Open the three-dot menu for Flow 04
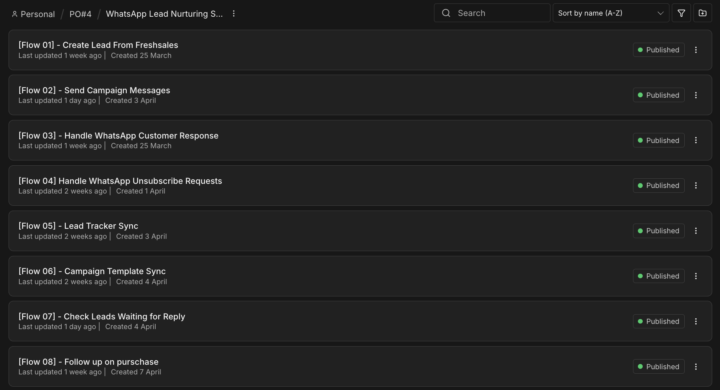Image resolution: width=720 pixels, height=390 pixels. [x=696, y=186]
